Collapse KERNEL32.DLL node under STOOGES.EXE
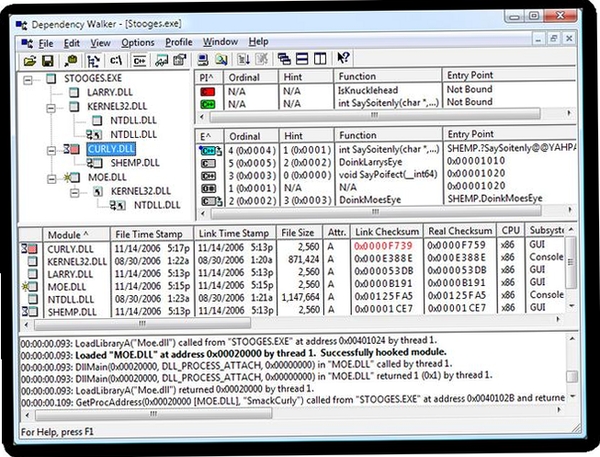 pos(51,108)
